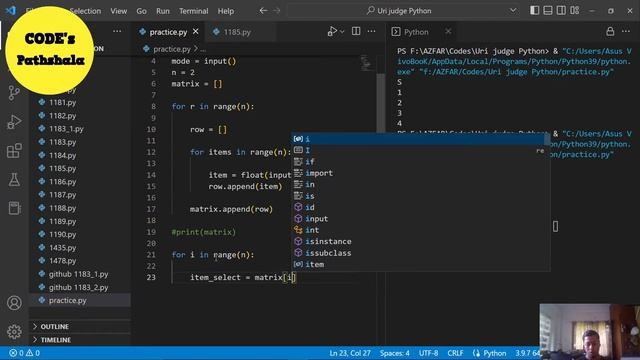
Task: Open Testing flask view
Action: [x=14, y=179]
